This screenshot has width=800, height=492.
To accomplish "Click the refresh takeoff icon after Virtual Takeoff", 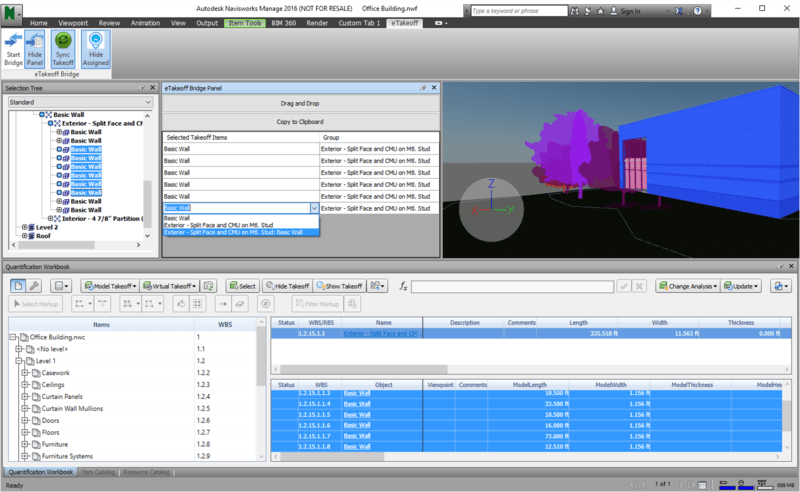I will [208, 286].
